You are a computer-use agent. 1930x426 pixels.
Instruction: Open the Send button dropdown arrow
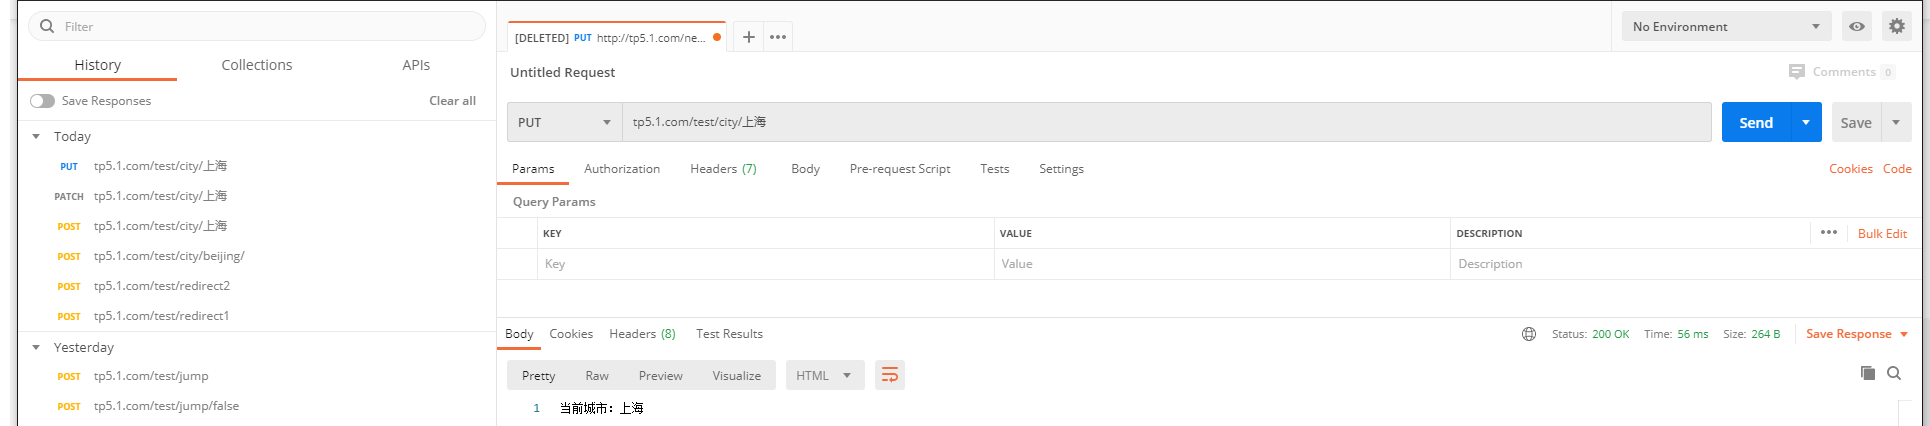pyautogui.click(x=1806, y=122)
